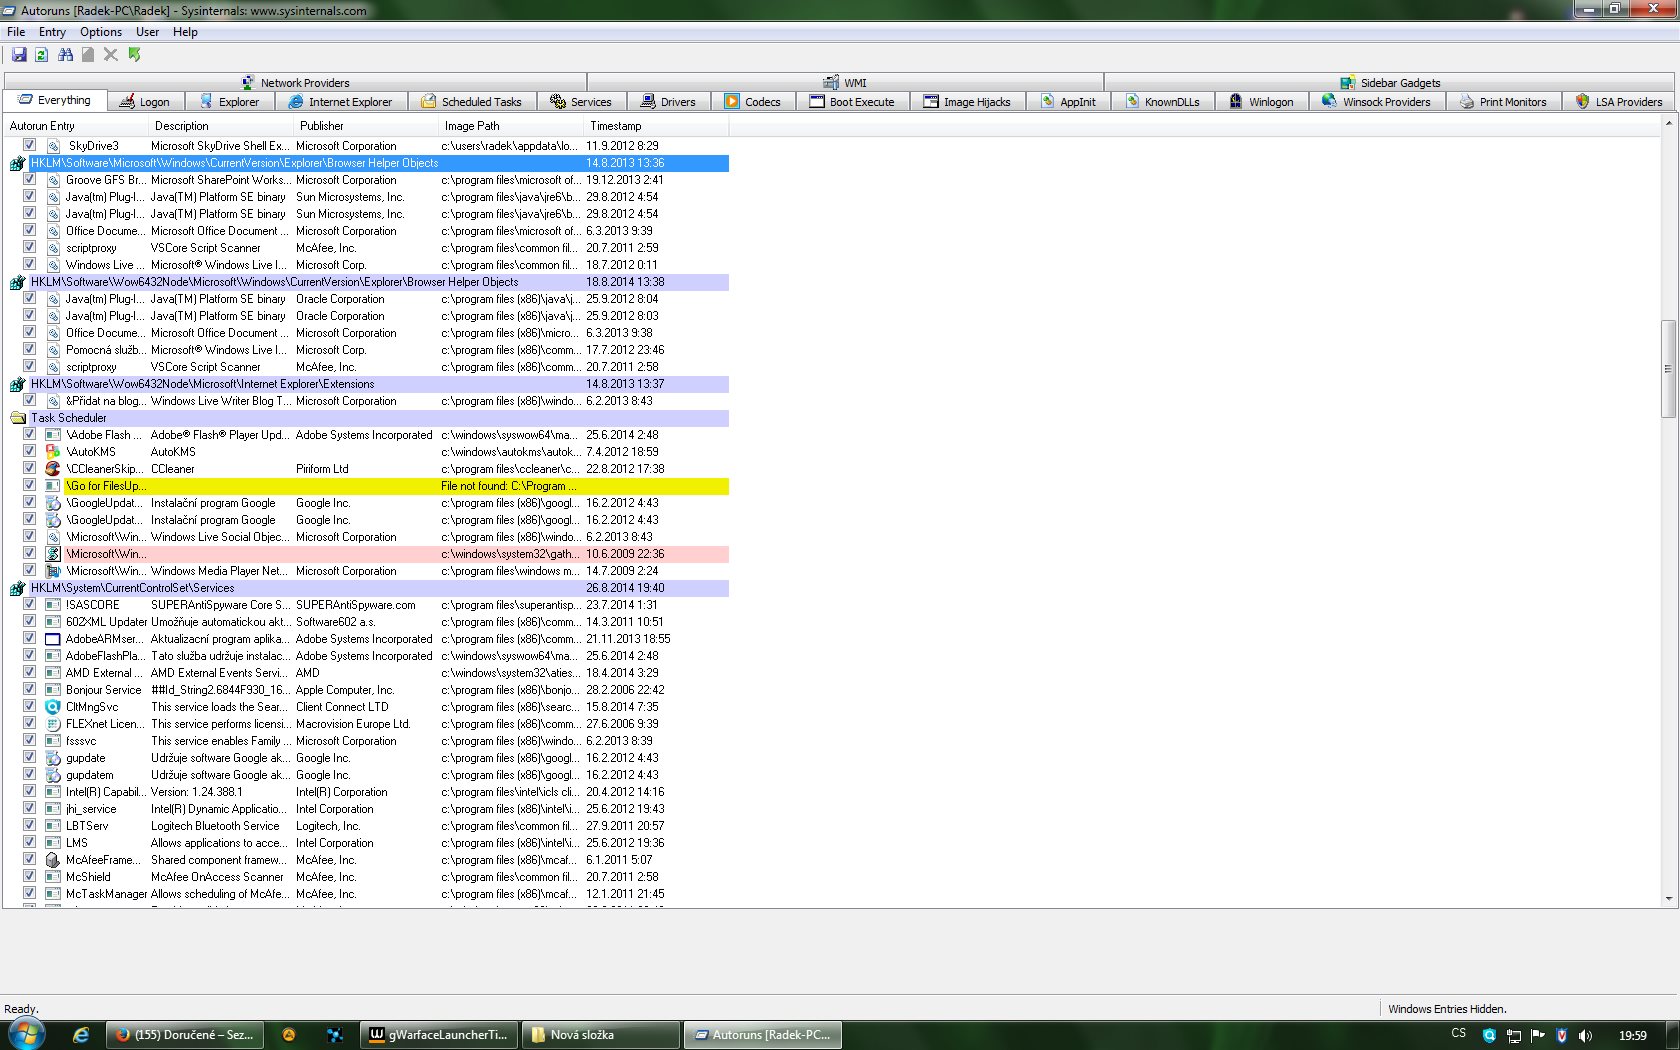Click the "Piriform Ltd" publisher cell
The image size is (1680, 1050).
pyautogui.click(x=322, y=469)
